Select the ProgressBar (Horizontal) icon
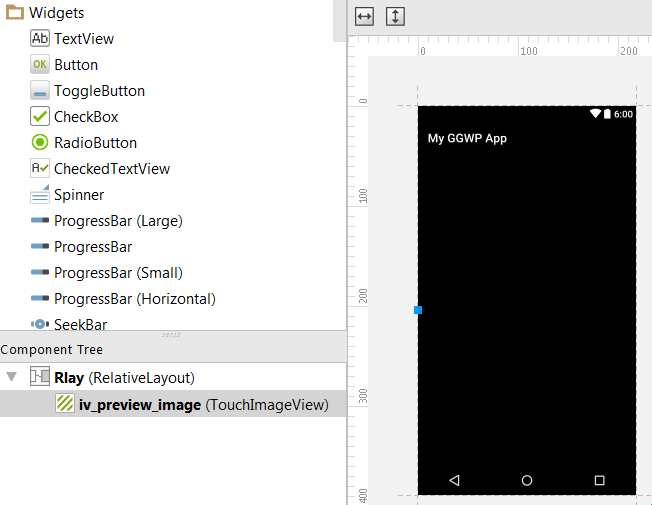Screen dimensions: 652x505 pos(40,298)
